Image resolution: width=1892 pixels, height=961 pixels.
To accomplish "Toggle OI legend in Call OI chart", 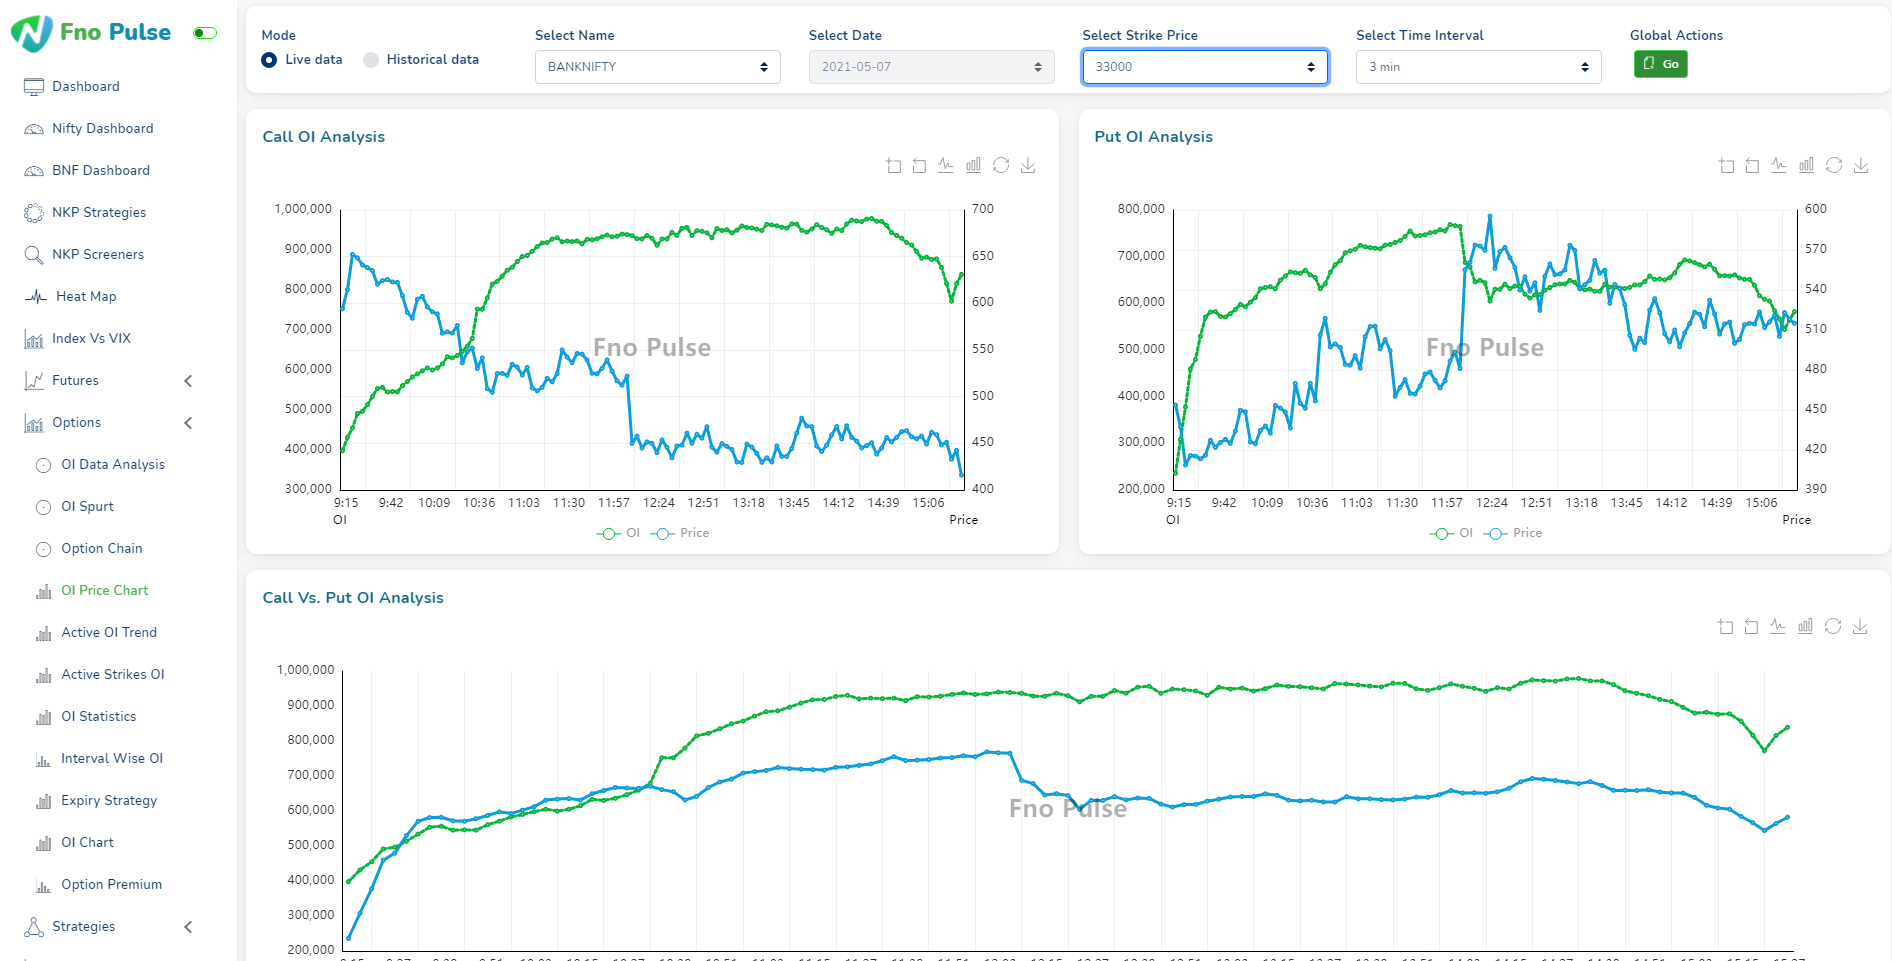I will 618,533.
